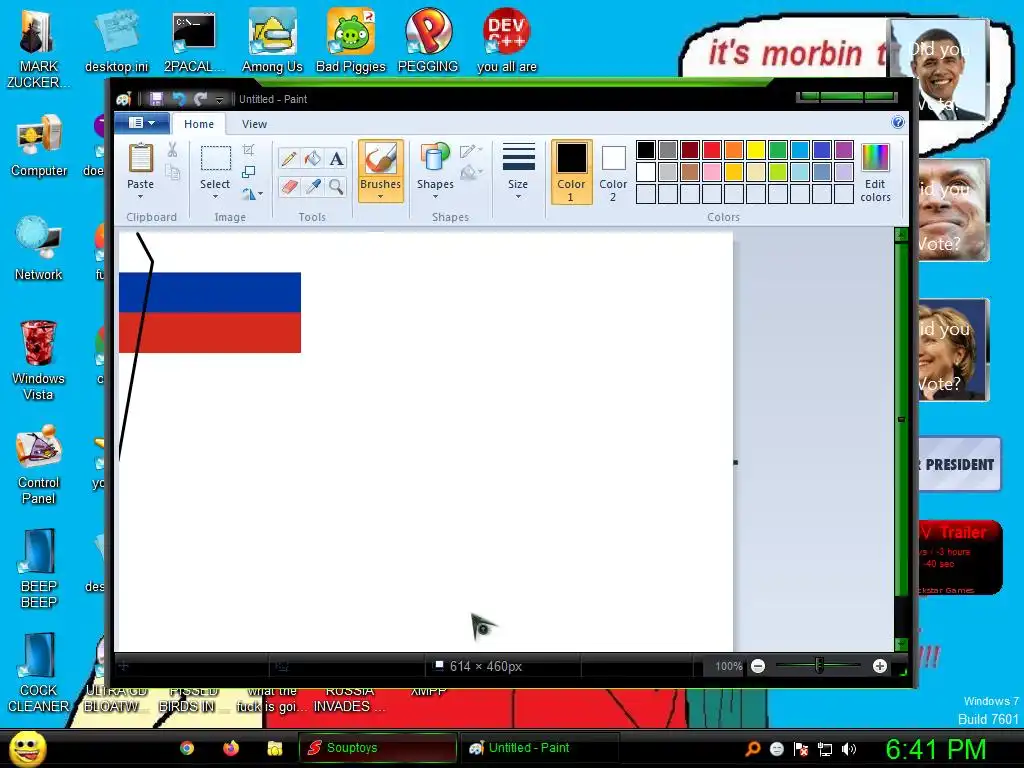
Task: Select the Color picker eyedropper tool
Action: point(312,187)
